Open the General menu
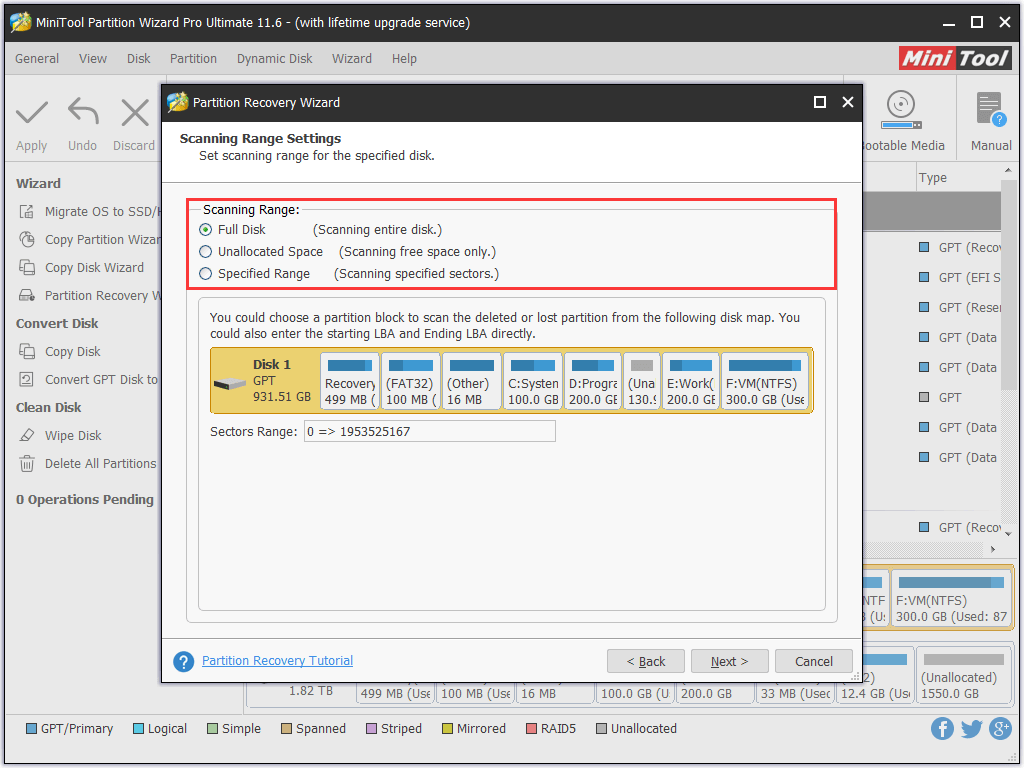This screenshot has height=768, width=1024. [x=37, y=59]
